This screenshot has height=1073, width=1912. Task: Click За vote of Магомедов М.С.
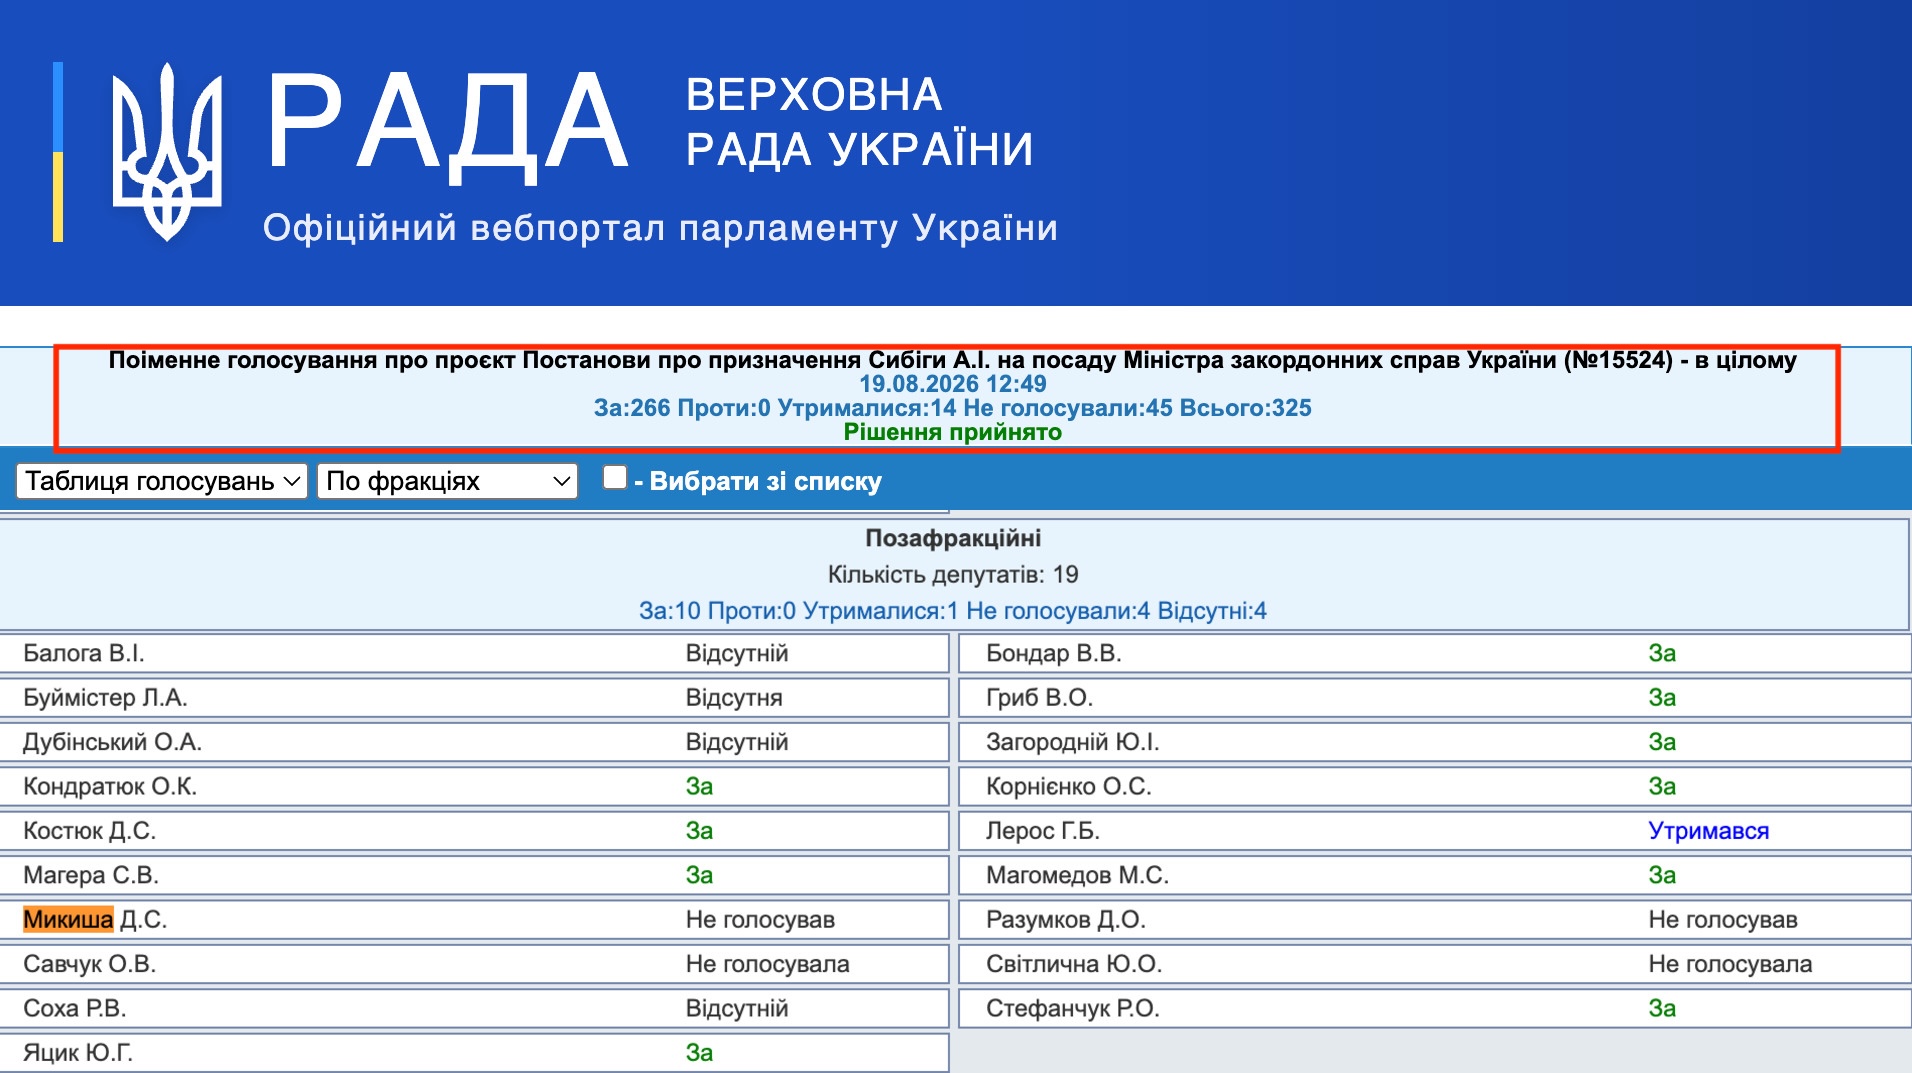pyautogui.click(x=1662, y=875)
